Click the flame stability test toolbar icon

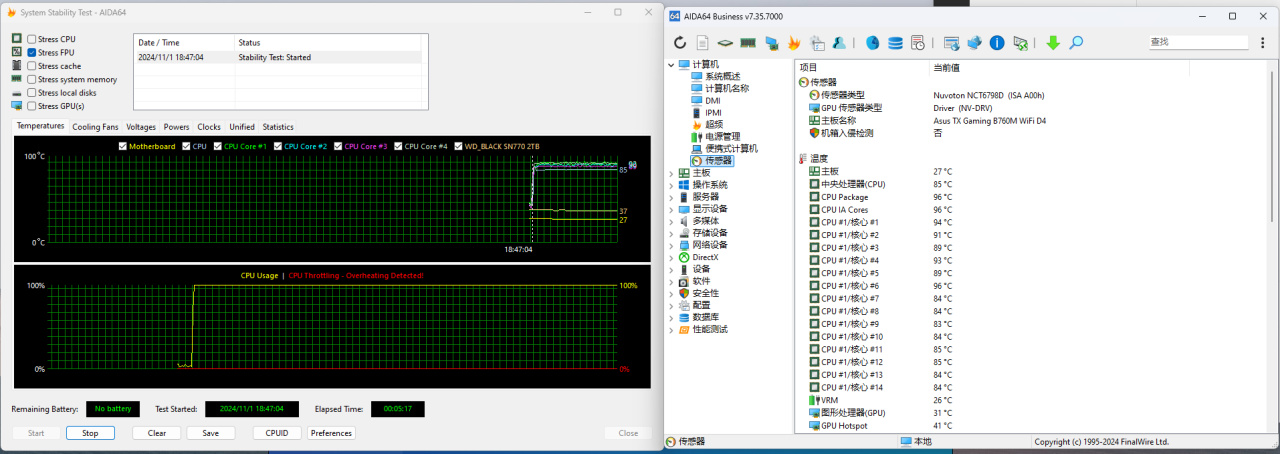coord(794,43)
